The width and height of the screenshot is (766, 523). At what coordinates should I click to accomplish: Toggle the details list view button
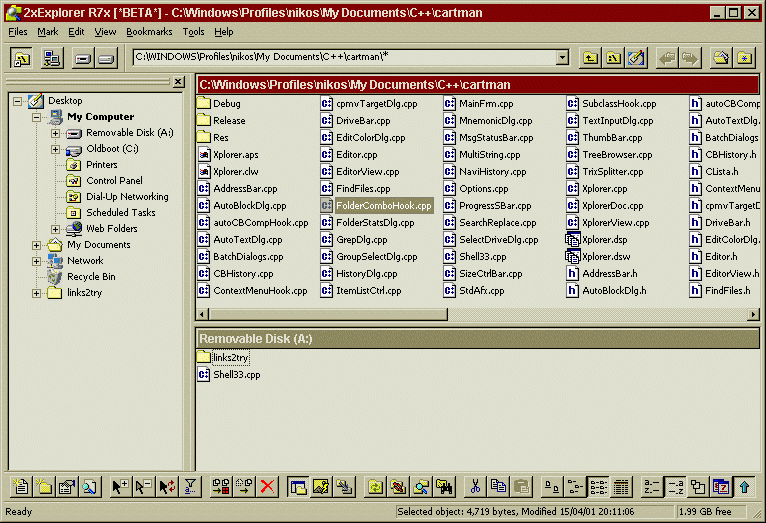pyautogui.click(x=621, y=487)
